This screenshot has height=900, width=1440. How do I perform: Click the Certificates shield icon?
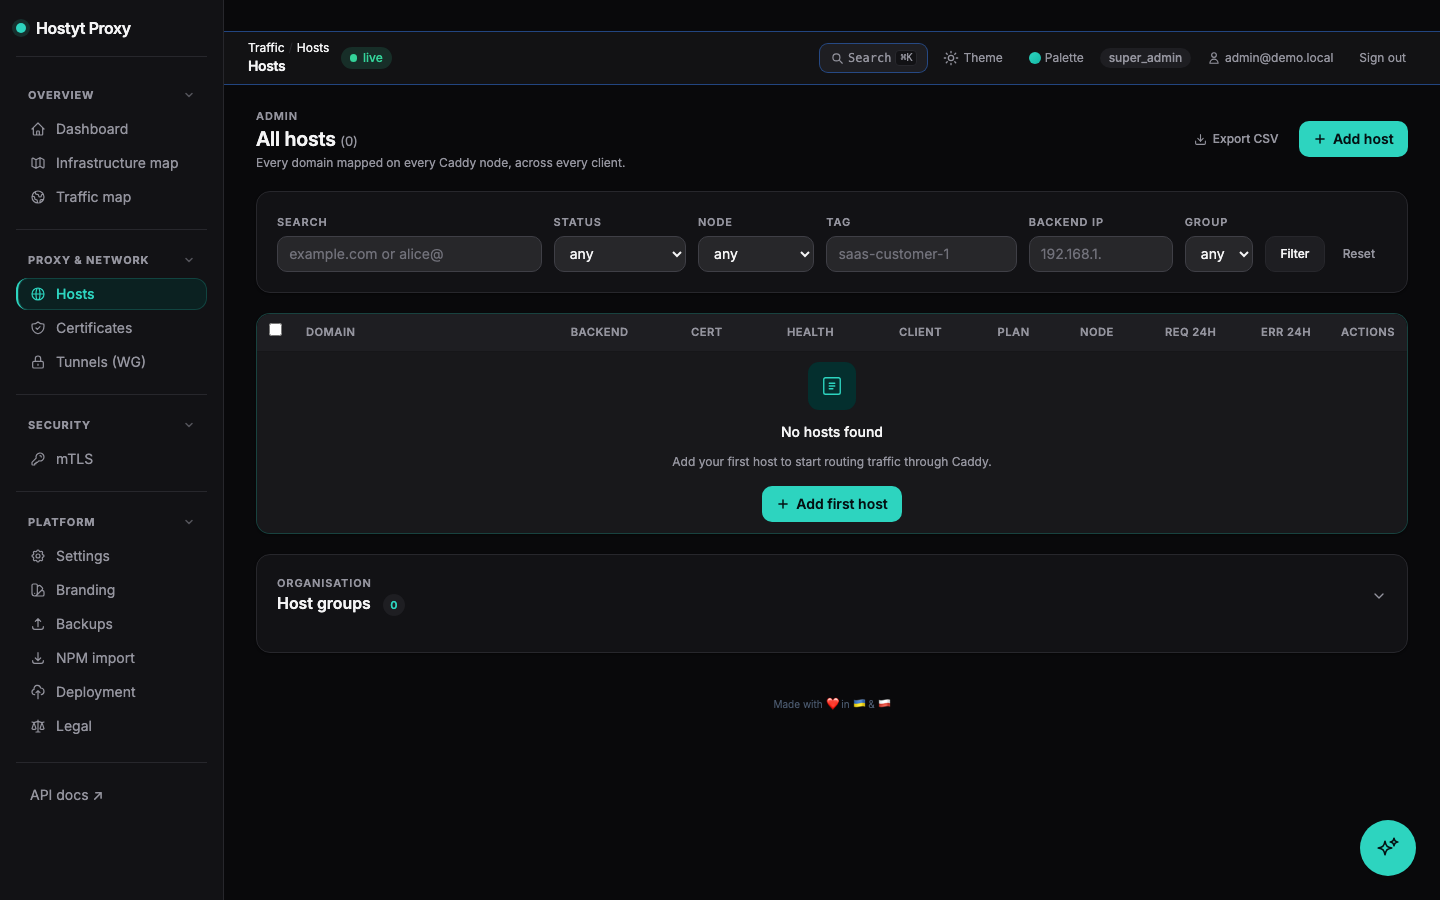click(38, 328)
